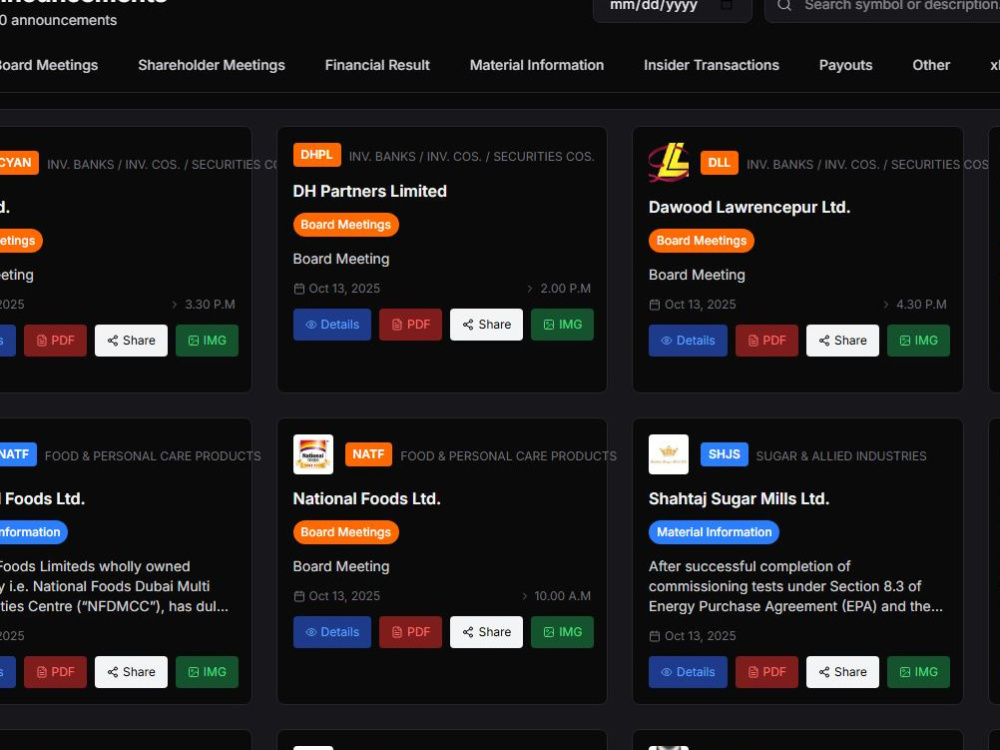This screenshot has height=750, width=1000.
Task: Click the 3.30 P.M time on CYAN card
Action: point(210,304)
